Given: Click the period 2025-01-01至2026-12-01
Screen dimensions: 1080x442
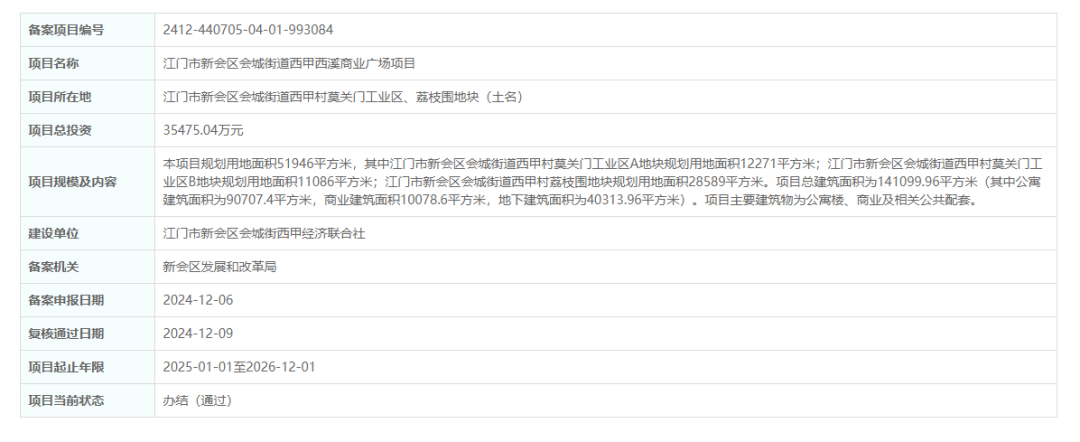Looking at the screenshot, I should point(239,367).
